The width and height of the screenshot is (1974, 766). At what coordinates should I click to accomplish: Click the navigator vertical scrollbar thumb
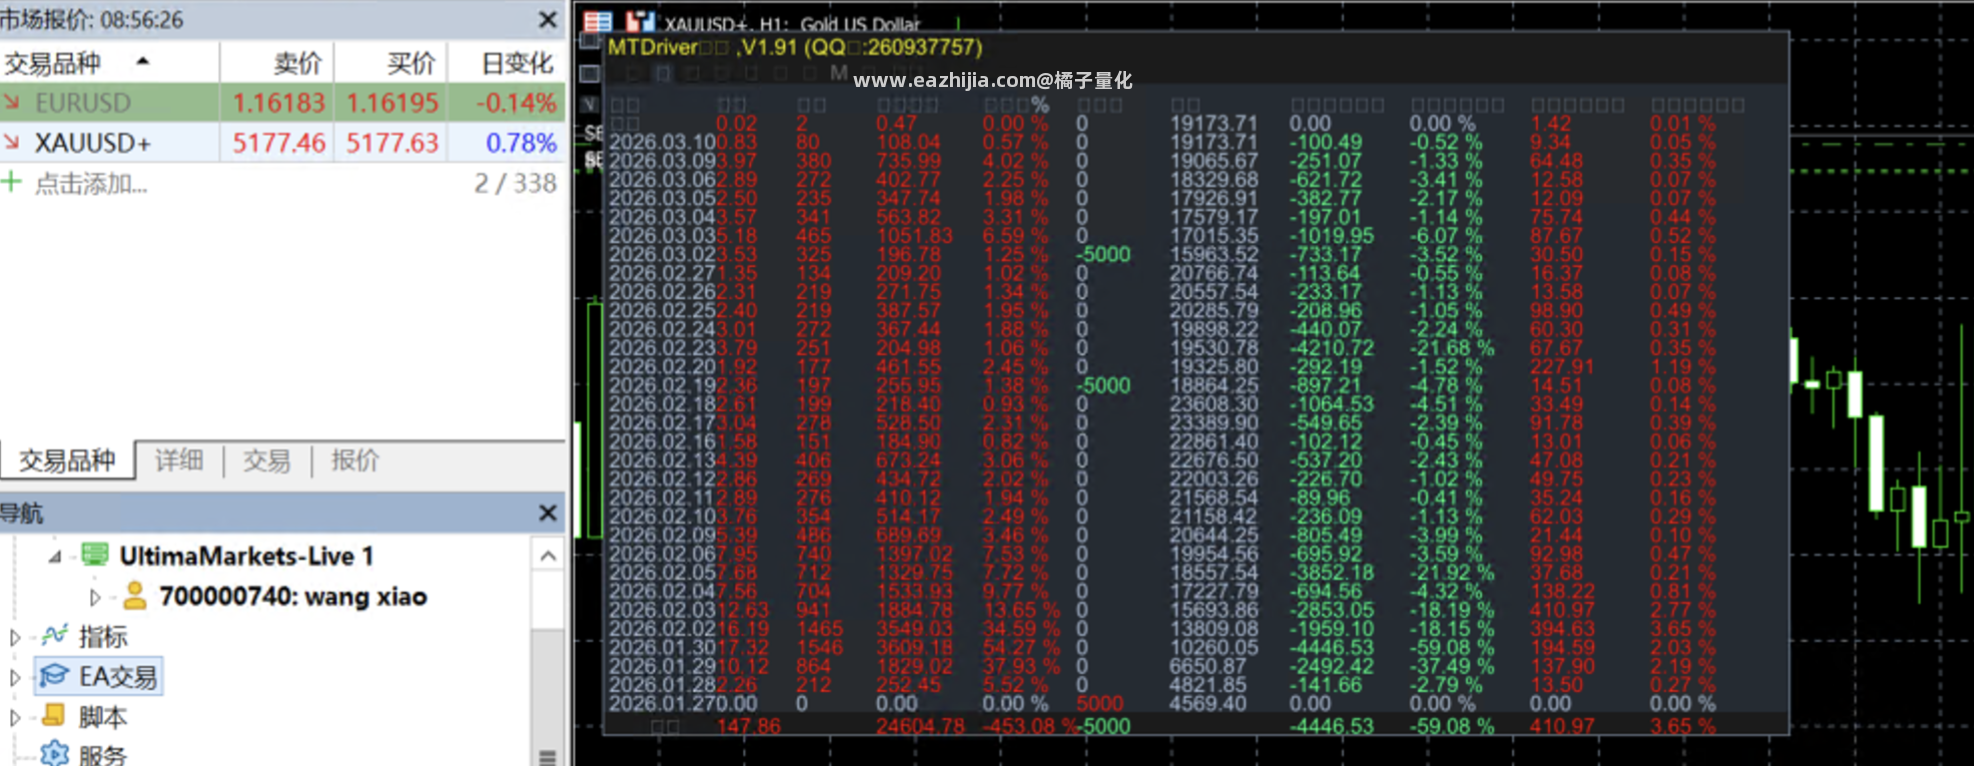(547, 697)
